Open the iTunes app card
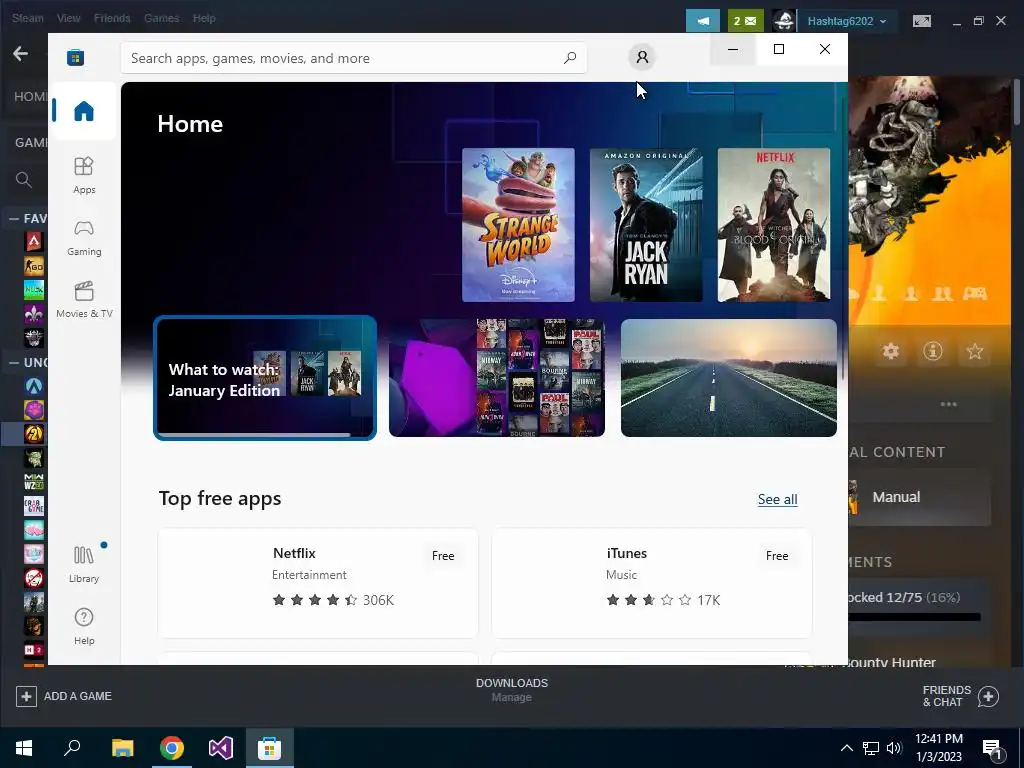 click(651, 583)
